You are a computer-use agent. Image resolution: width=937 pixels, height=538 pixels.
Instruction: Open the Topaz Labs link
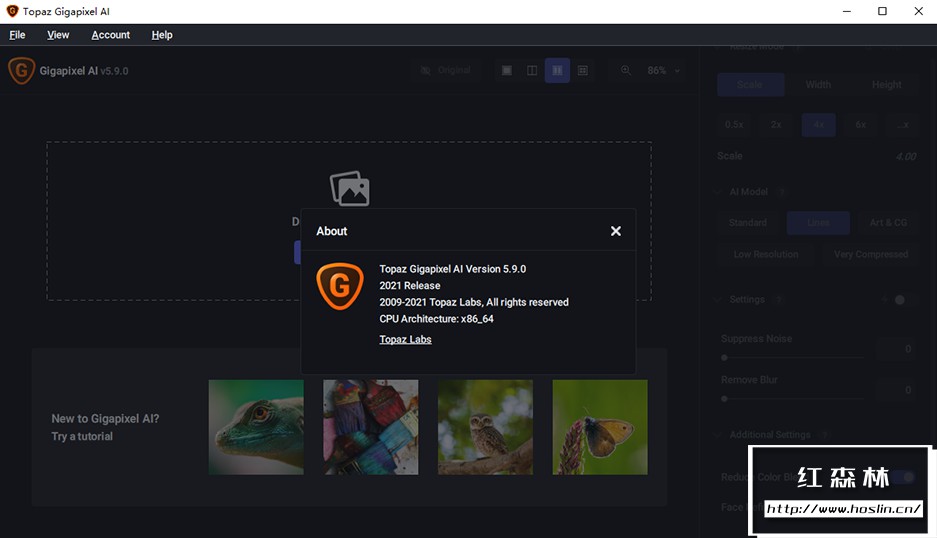(405, 339)
